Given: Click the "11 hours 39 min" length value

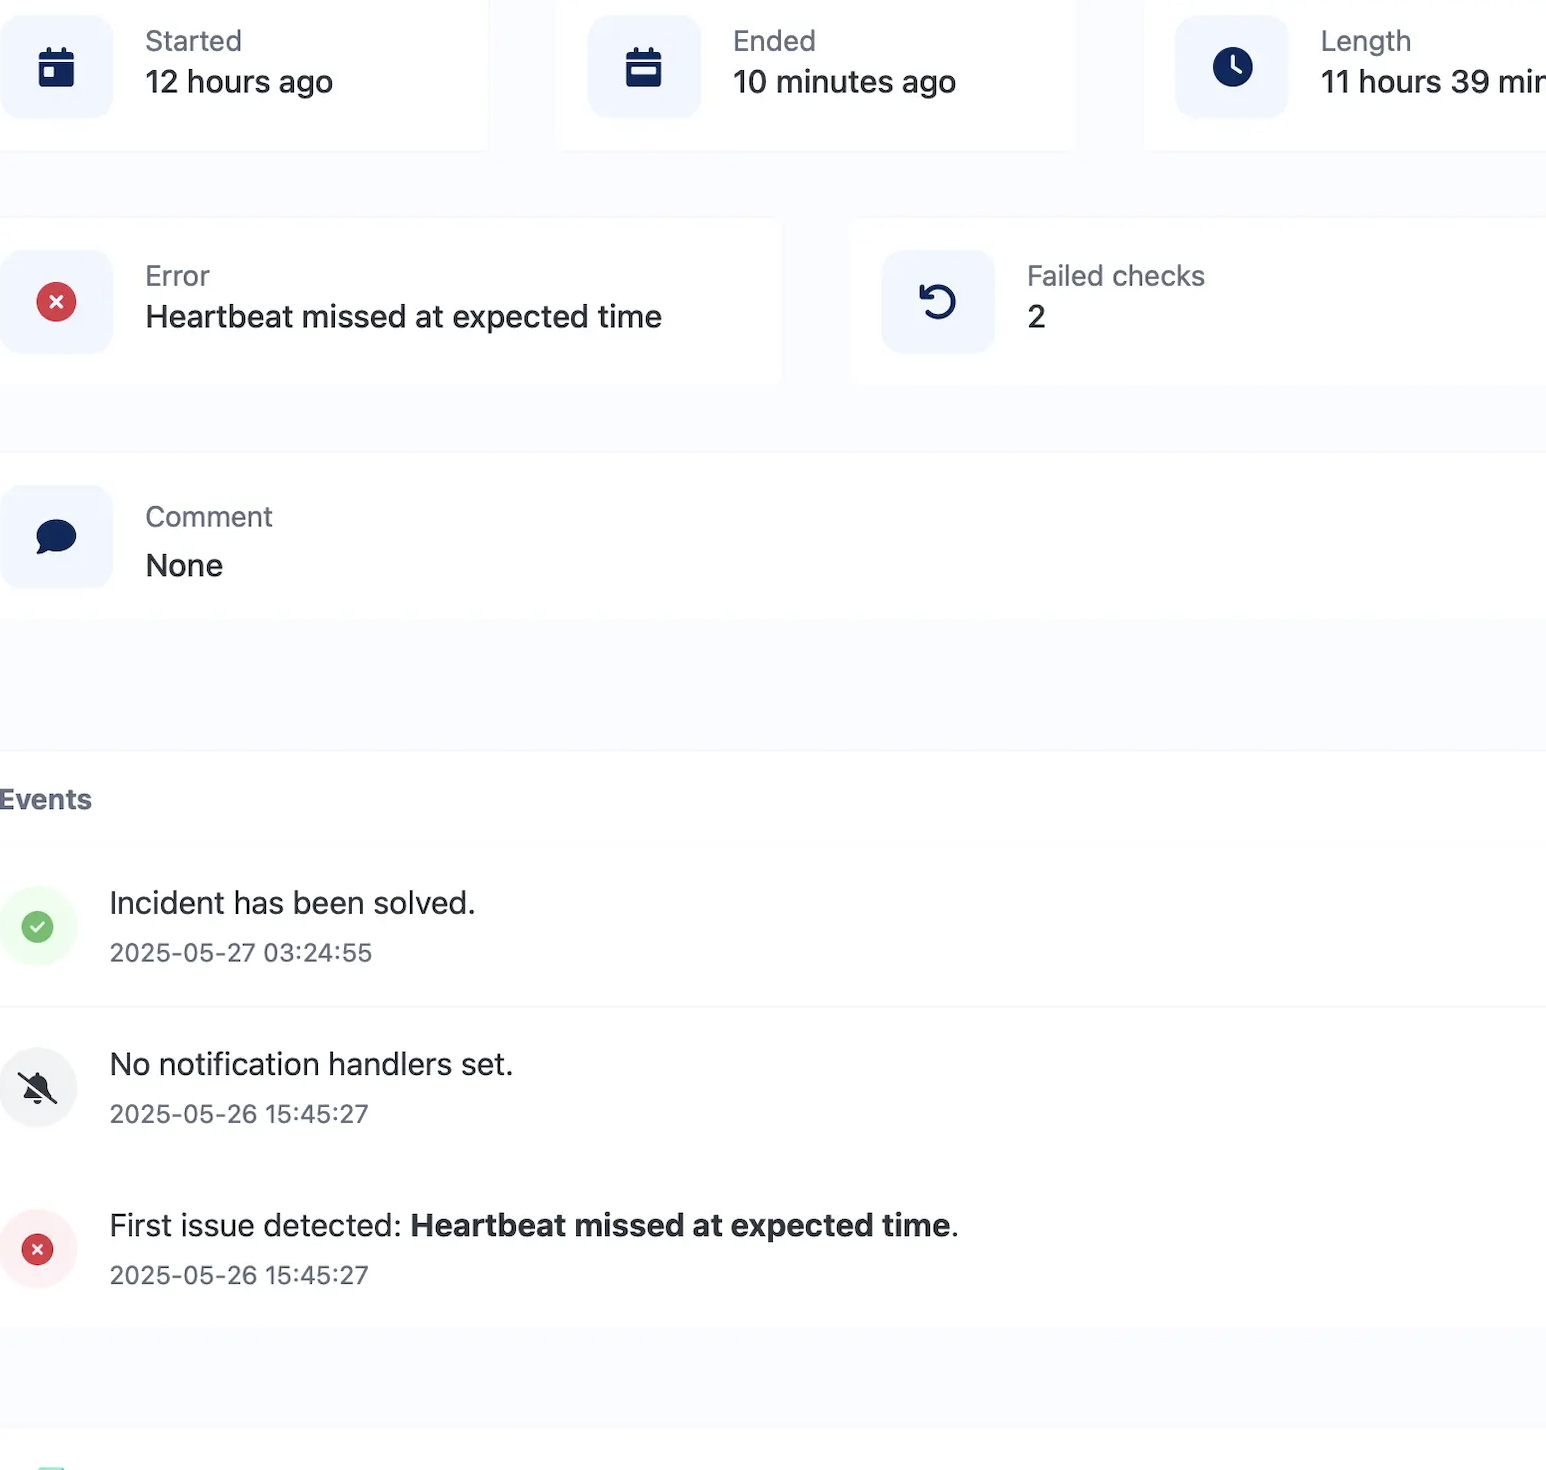Looking at the screenshot, I should click(x=1432, y=82).
